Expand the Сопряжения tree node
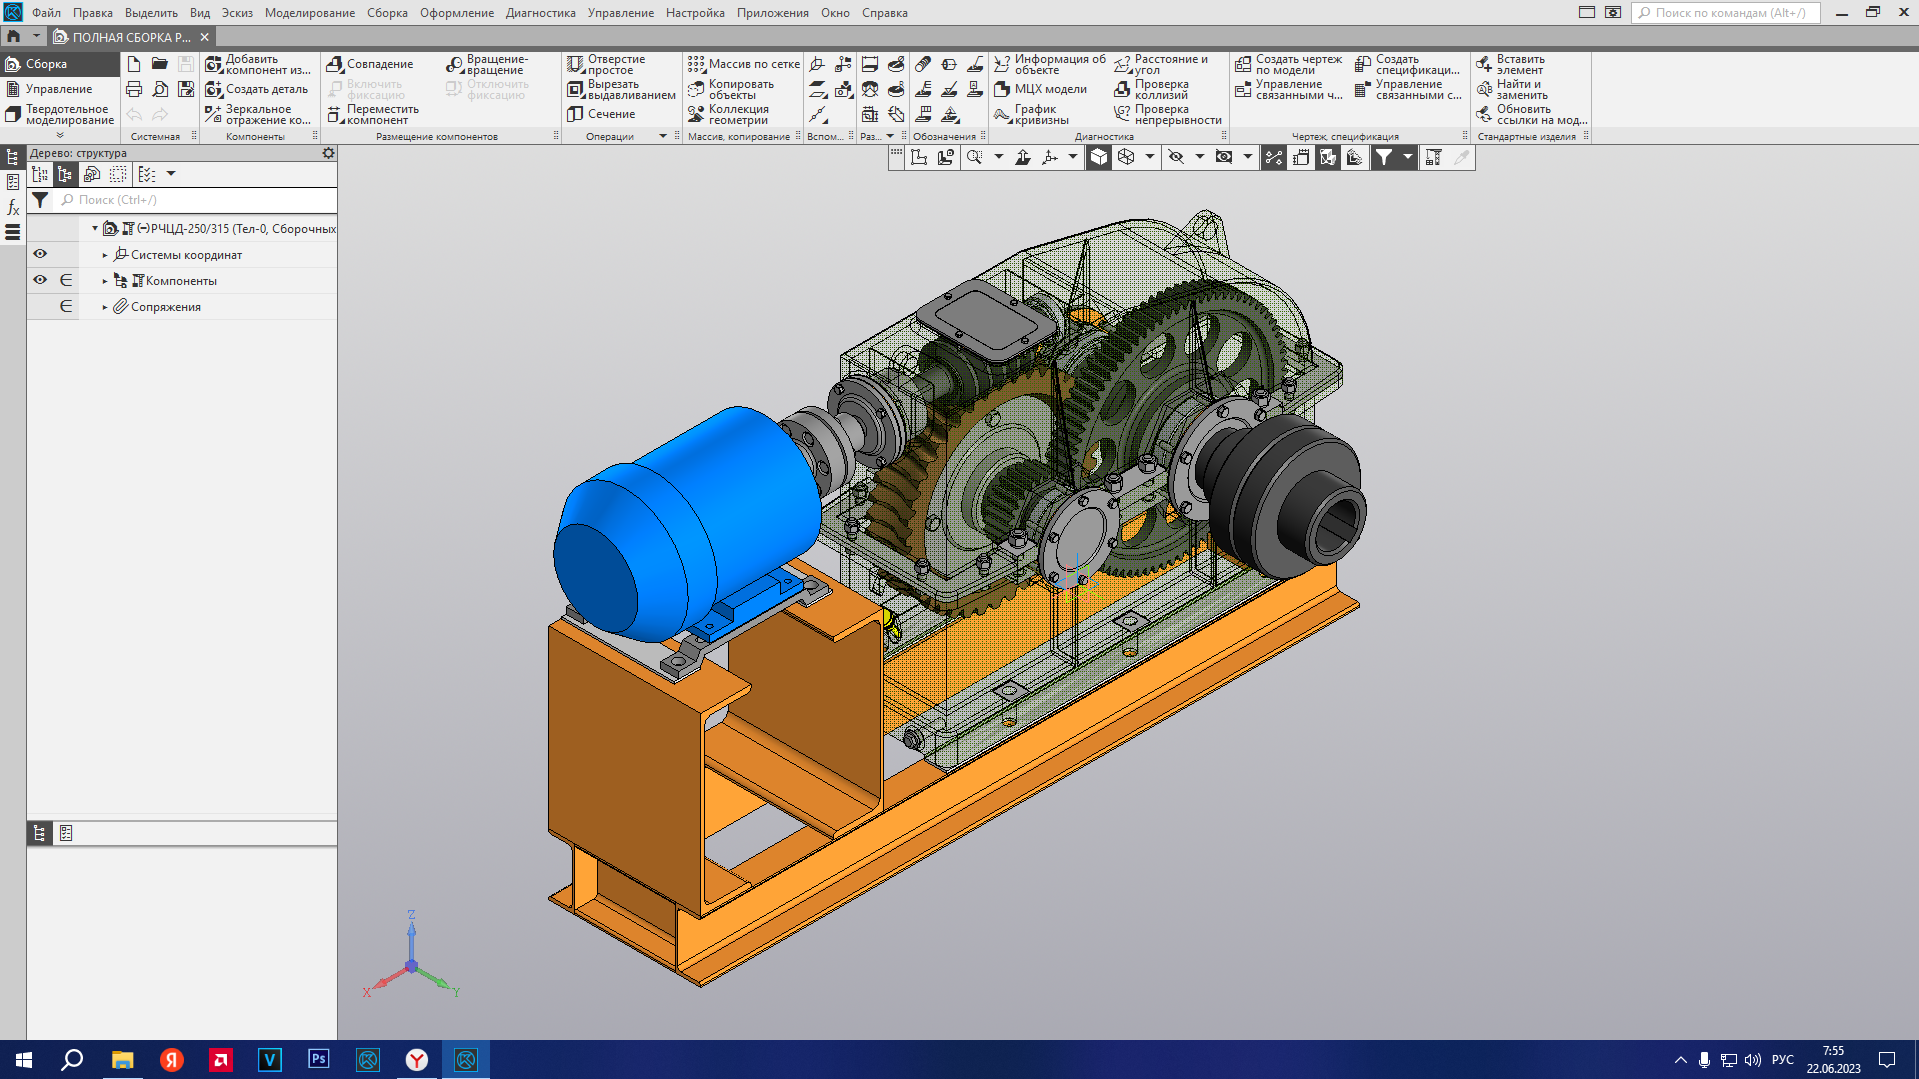Image resolution: width=1919 pixels, height=1079 pixels. pyautogui.click(x=105, y=307)
